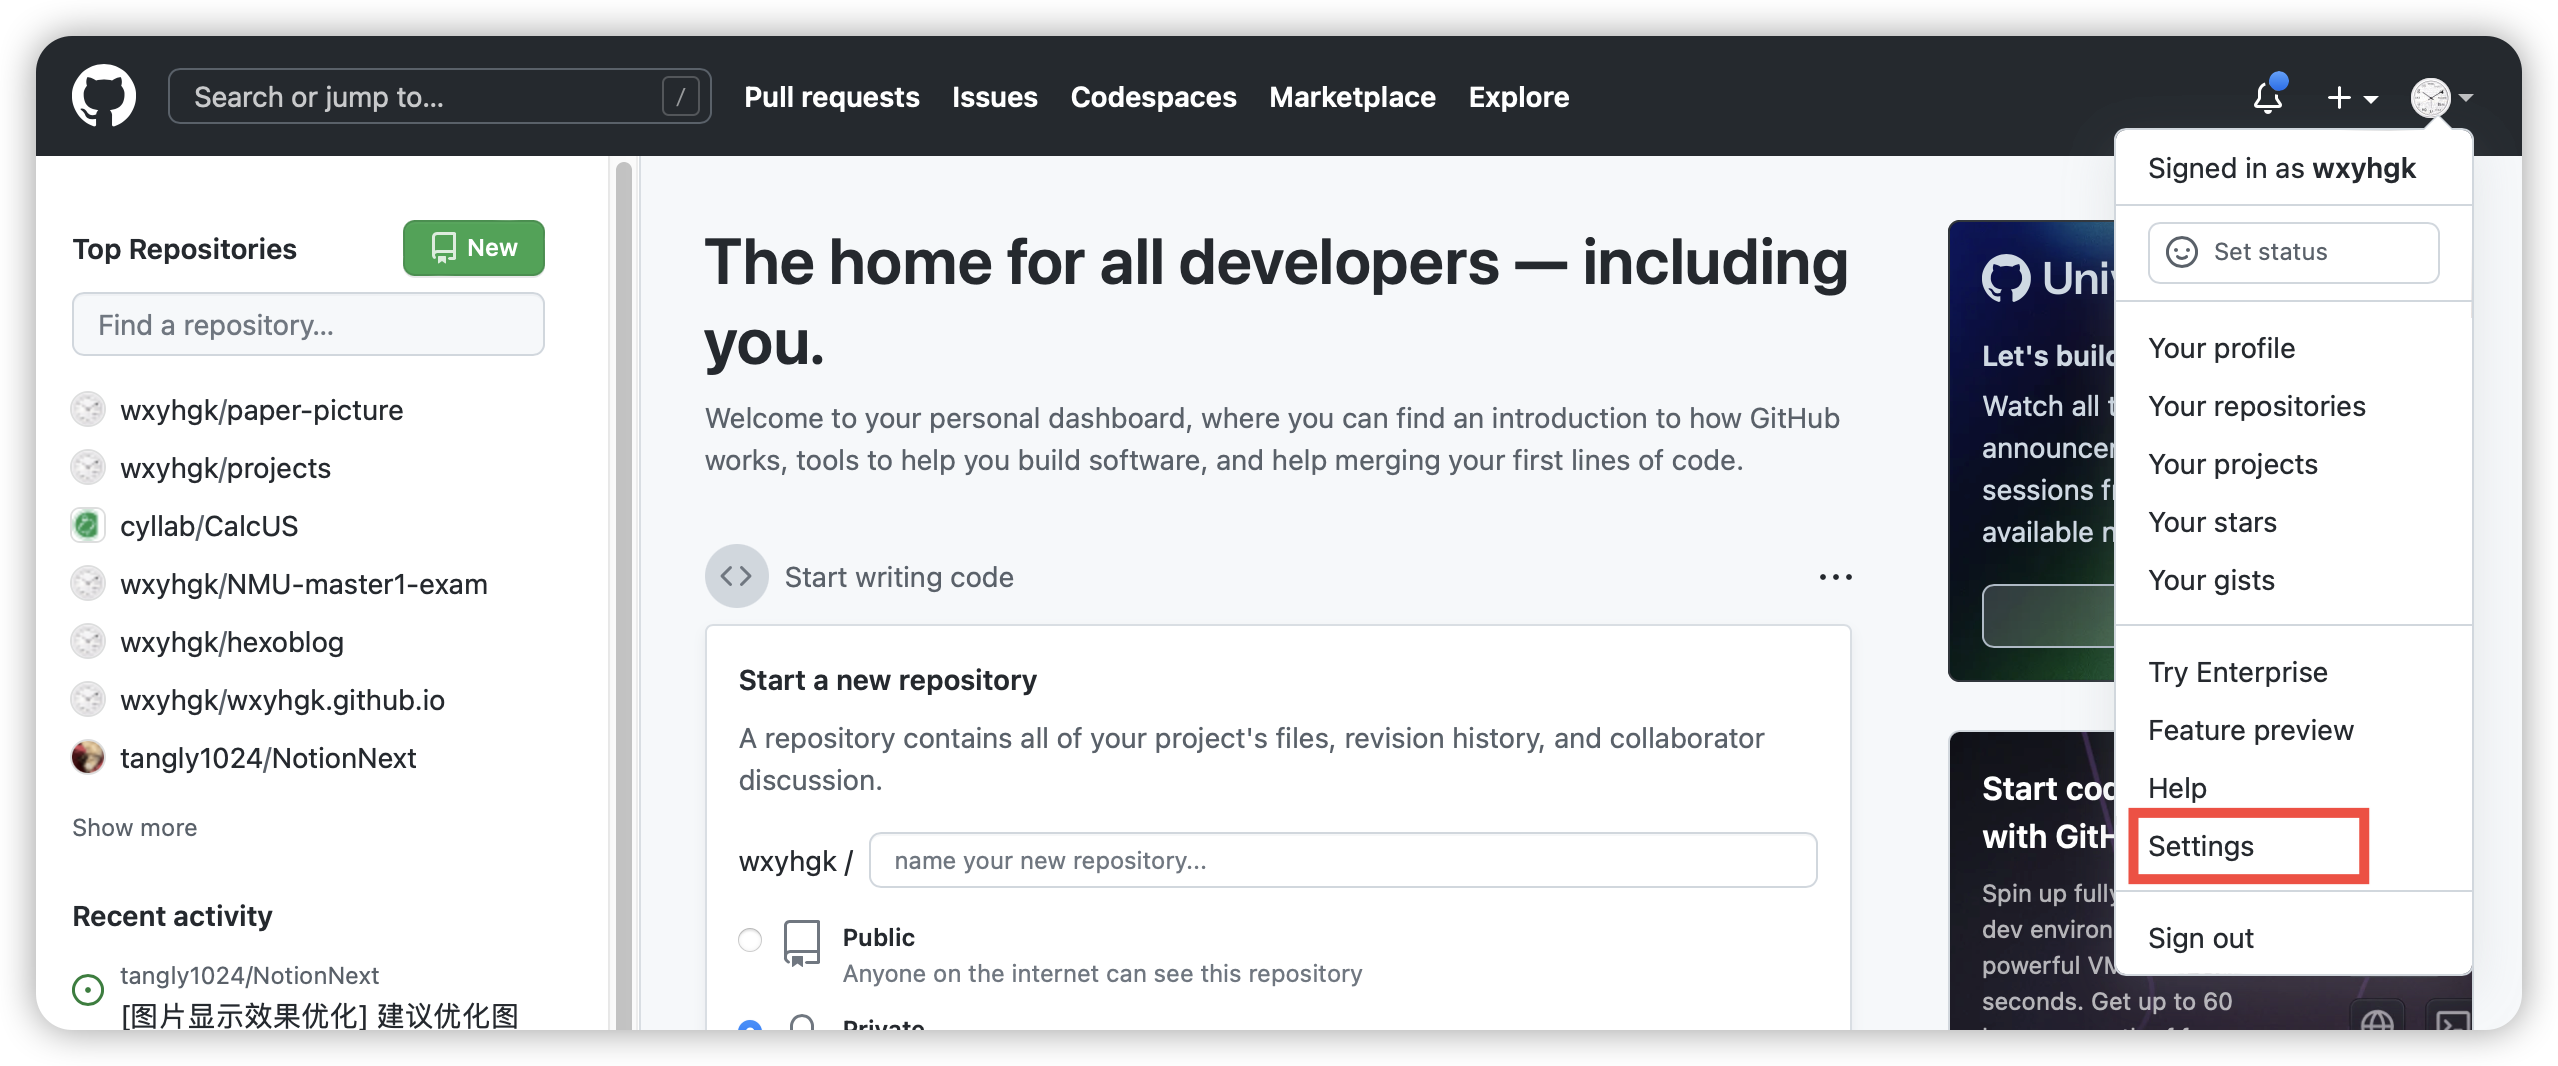Open the wxyhgk/hexoblog repository link
Image resolution: width=2558 pixels, height=1066 pixels.
232,641
